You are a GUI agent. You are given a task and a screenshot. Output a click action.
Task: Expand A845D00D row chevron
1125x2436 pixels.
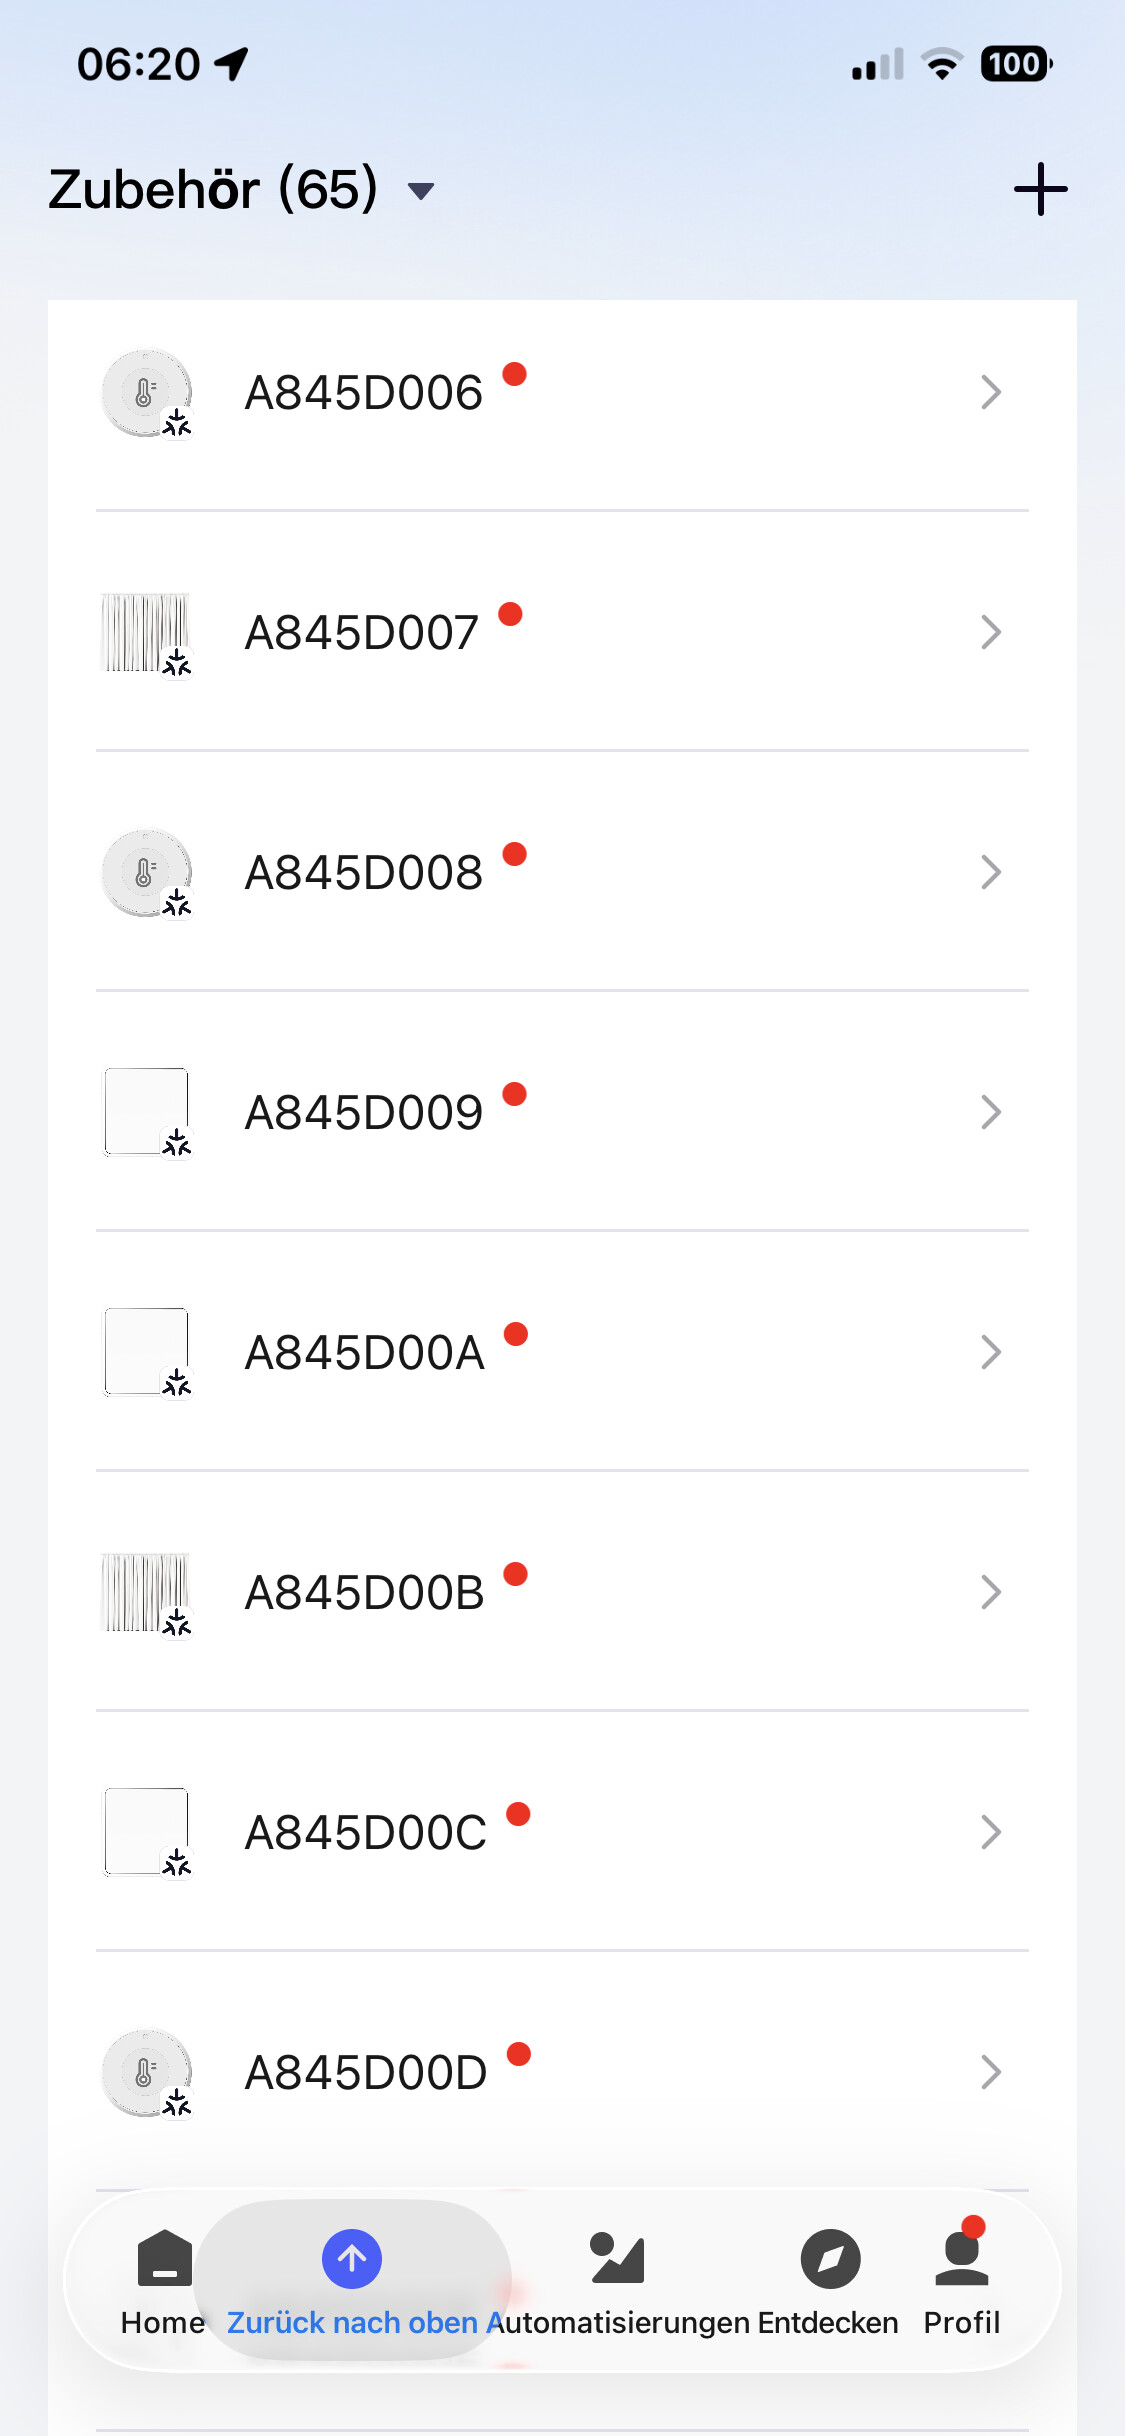coord(990,2072)
